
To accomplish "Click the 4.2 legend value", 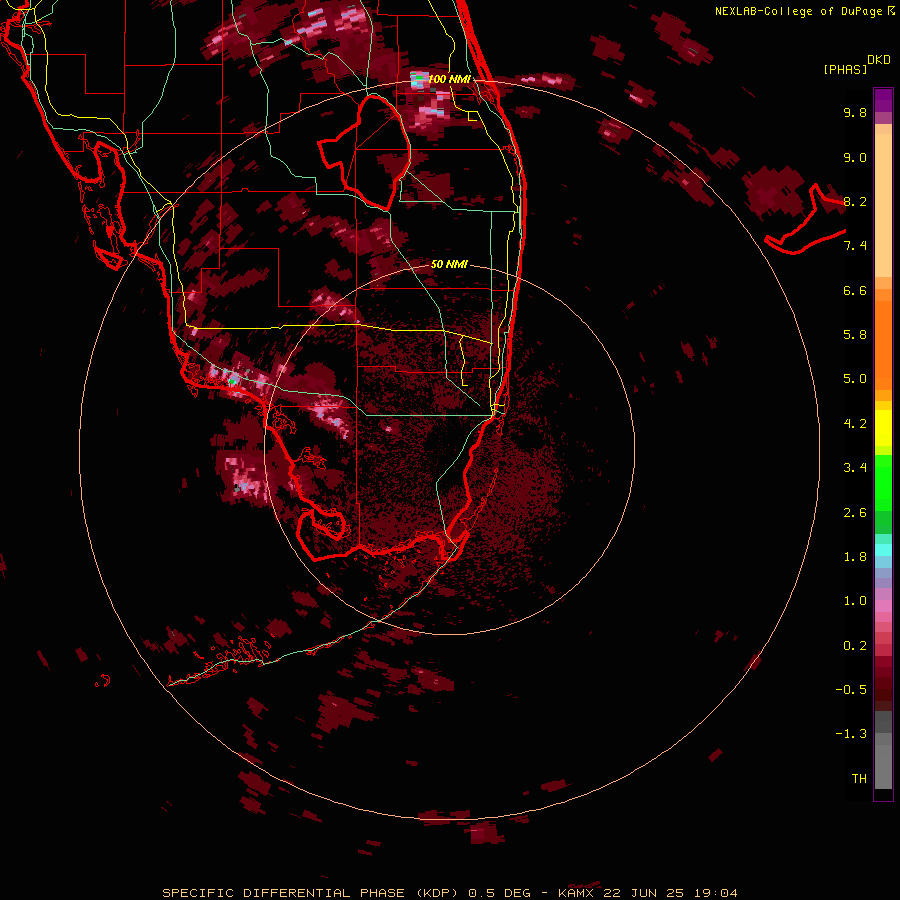I will [855, 424].
